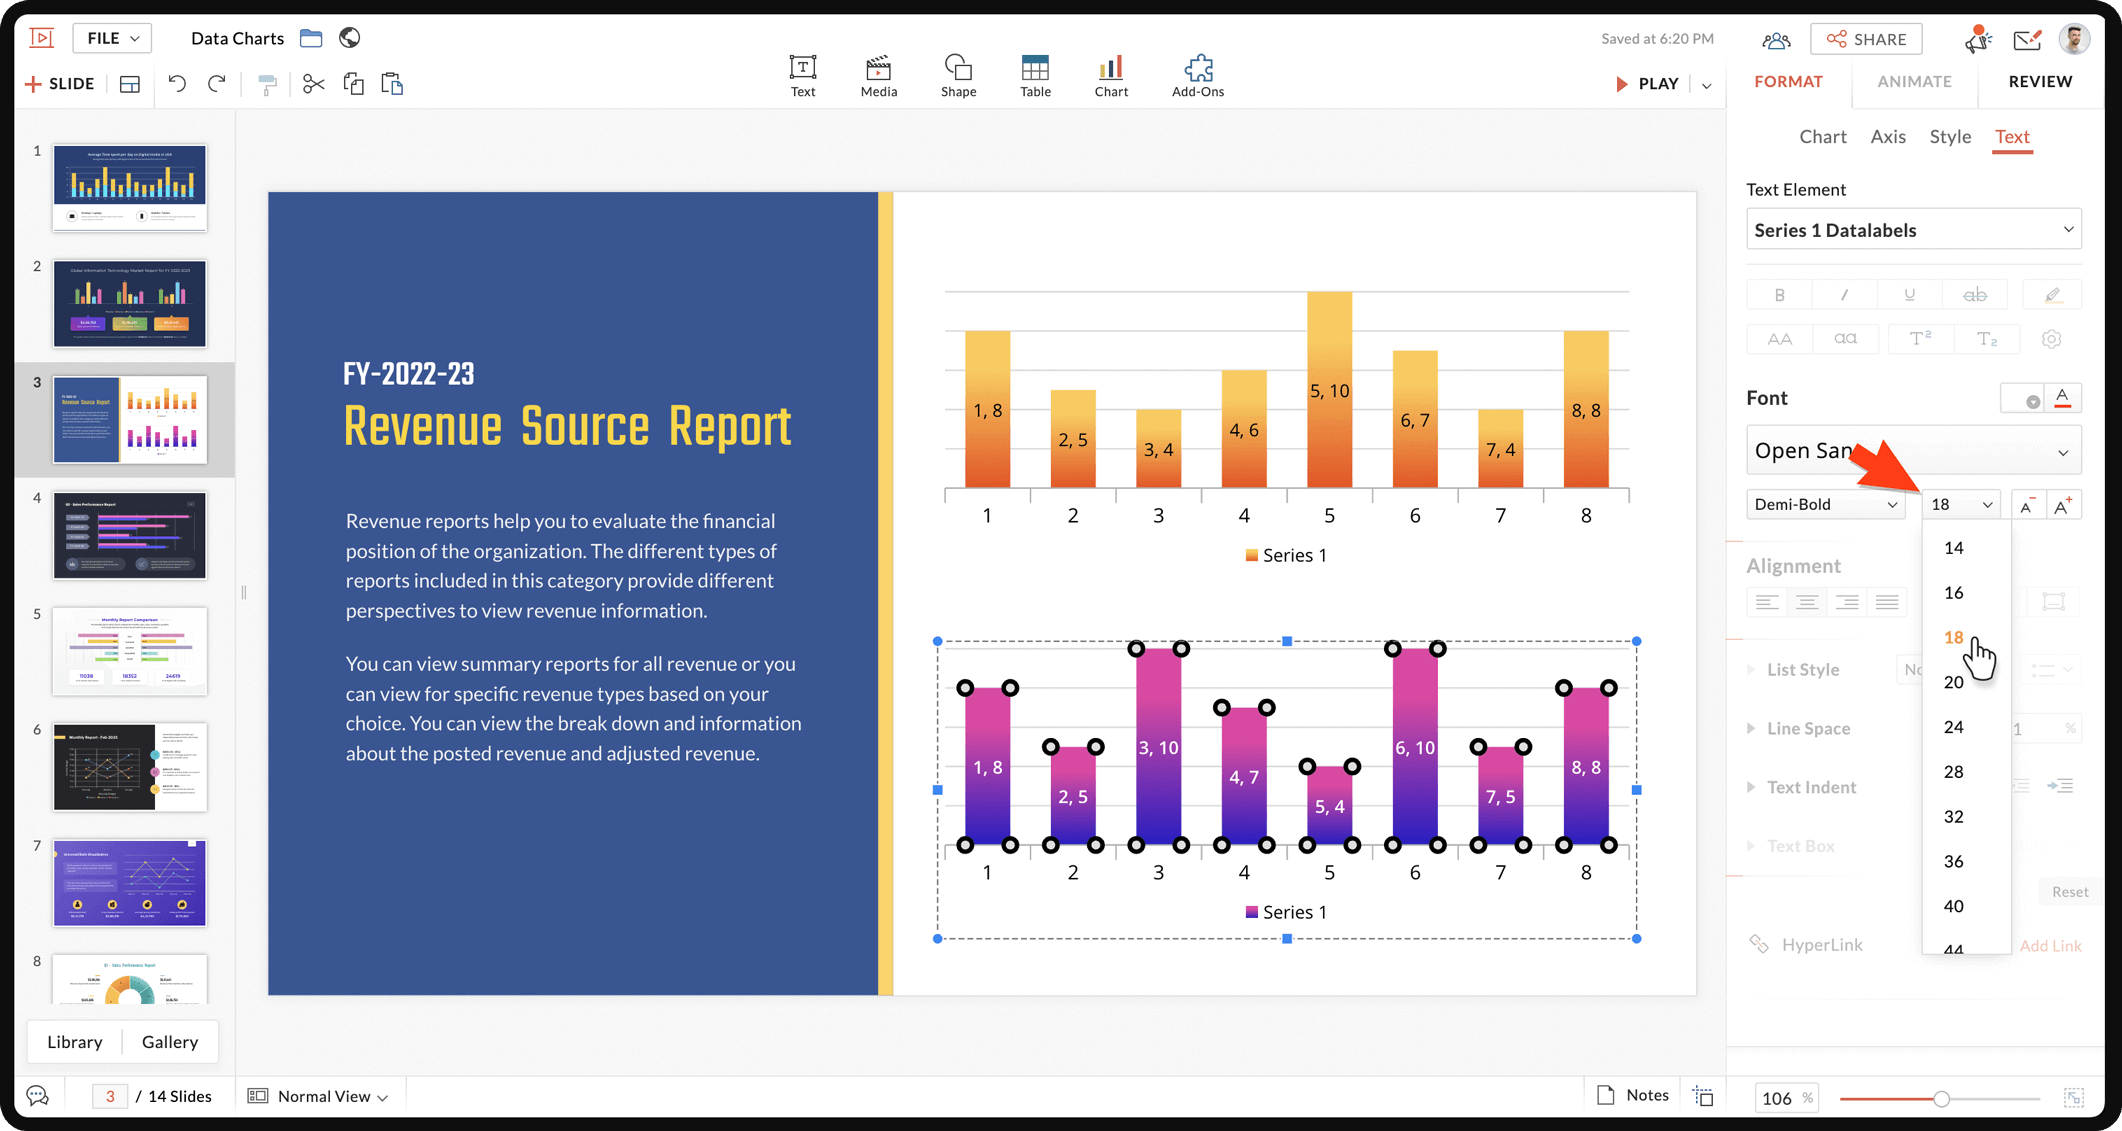This screenshot has height=1131, width=2122.
Task: Click the format painter icon
Action: point(267,84)
